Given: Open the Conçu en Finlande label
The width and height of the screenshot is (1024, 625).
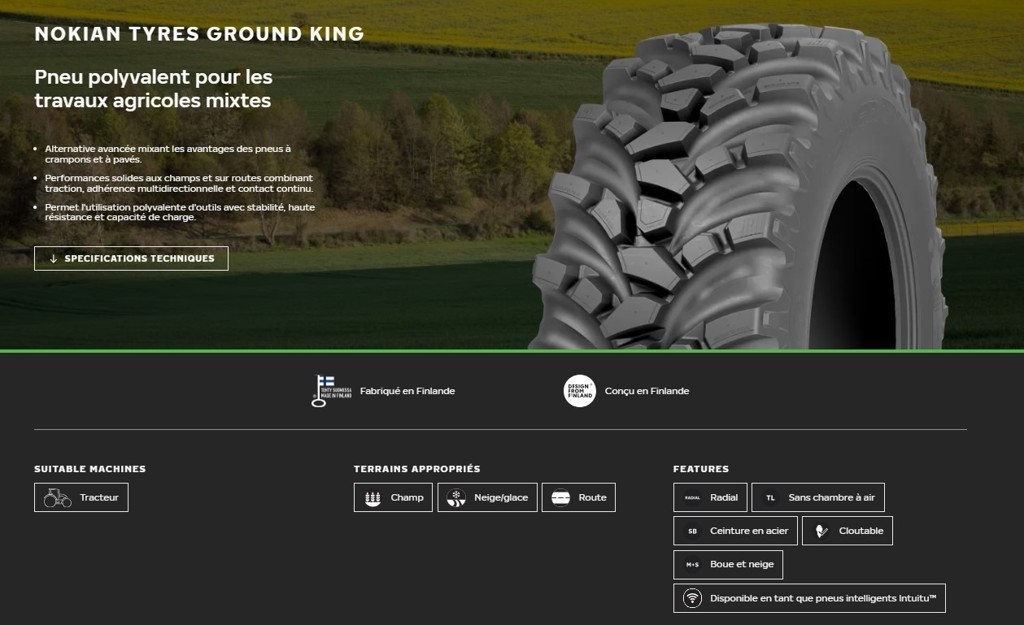Looking at the screenshot, I should click(x=646, y=391).
